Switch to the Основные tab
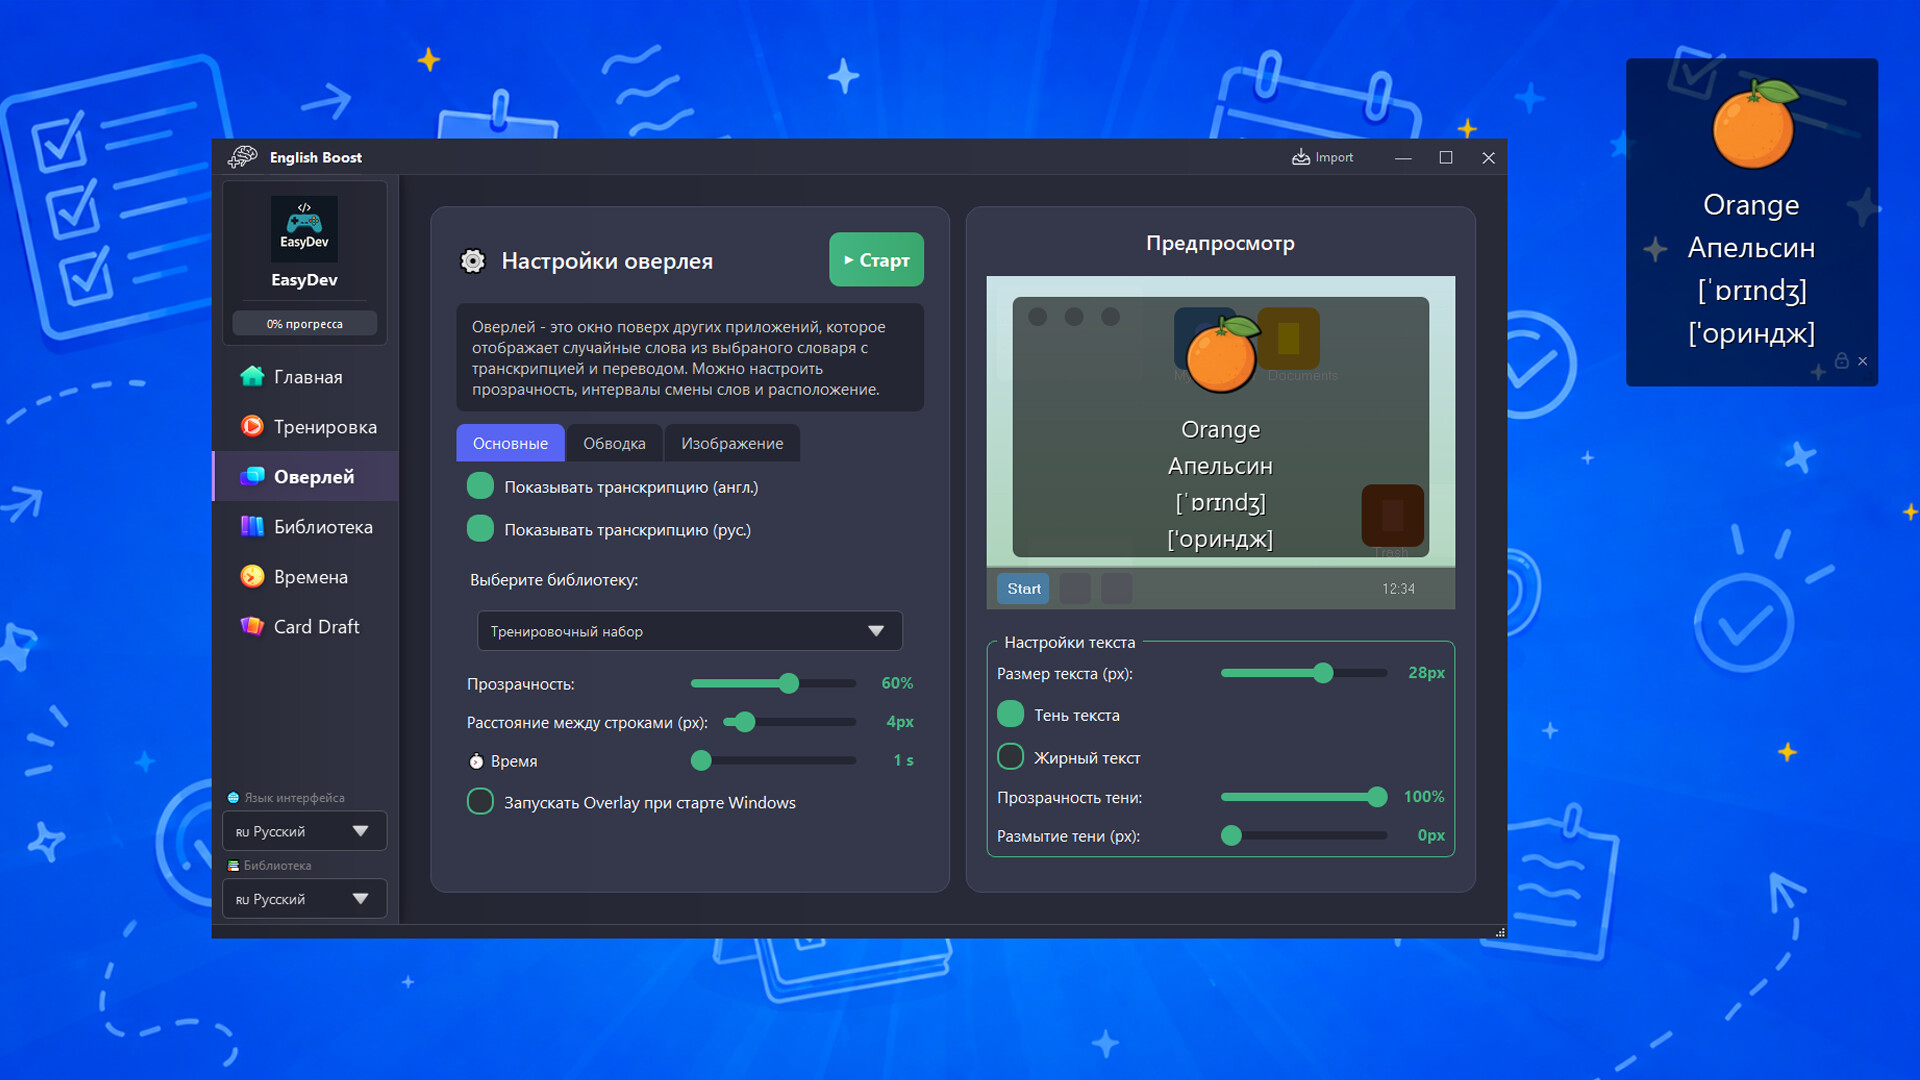The height and width of the screenshot is (1080, 1920). (510, 443)
